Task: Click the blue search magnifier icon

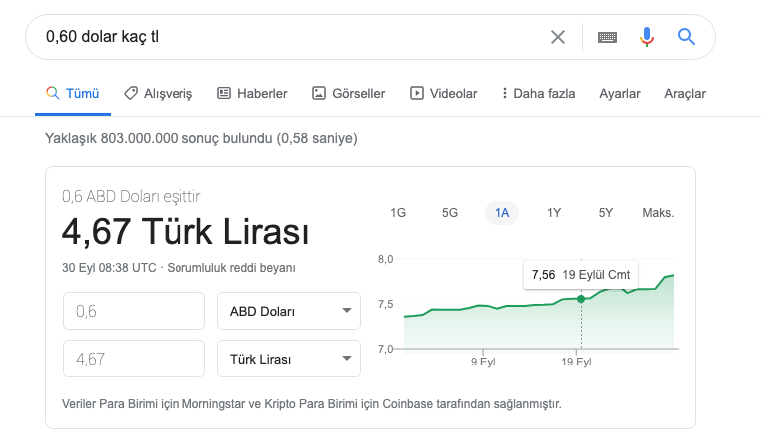Action: tap(686, 36)
